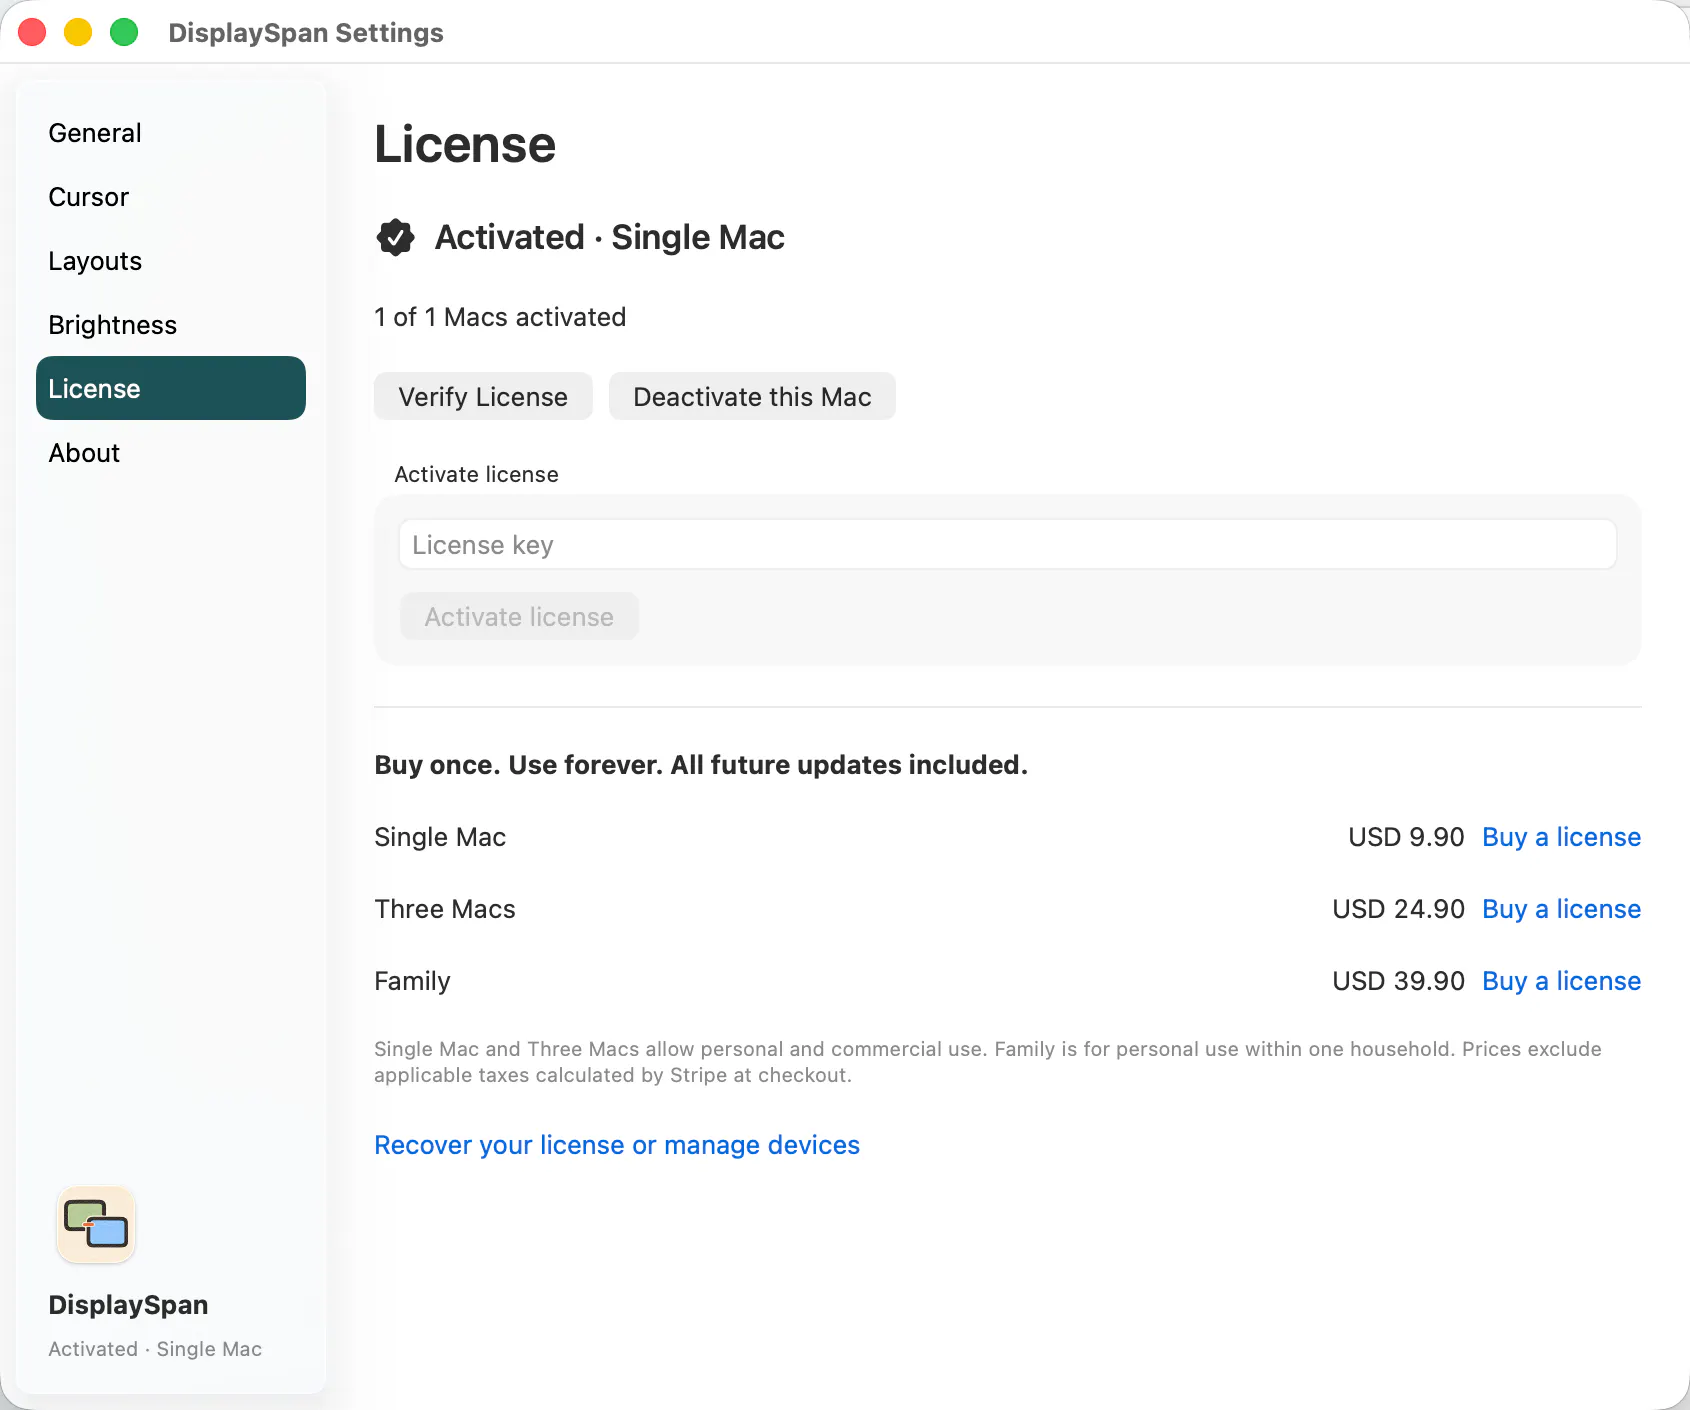Image resolution: width=1690 pixels, height=1410 pixels.
Task: Click the "Buy once. Use forever." headline
Action: [x=701, y=765]
